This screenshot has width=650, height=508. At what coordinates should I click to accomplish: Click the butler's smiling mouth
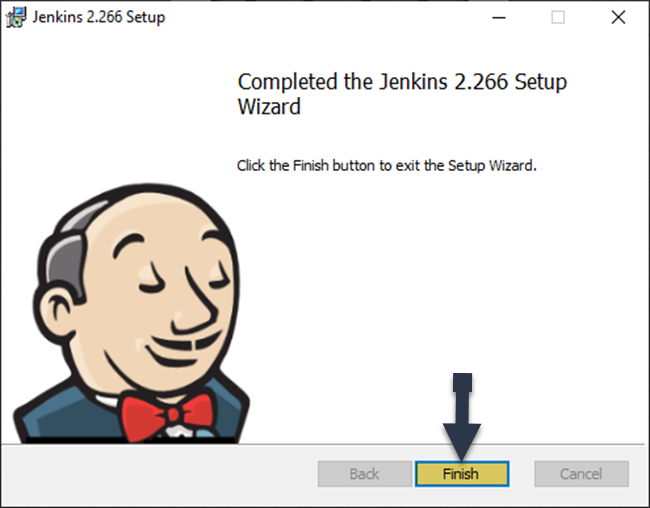(x=182, y=348)
